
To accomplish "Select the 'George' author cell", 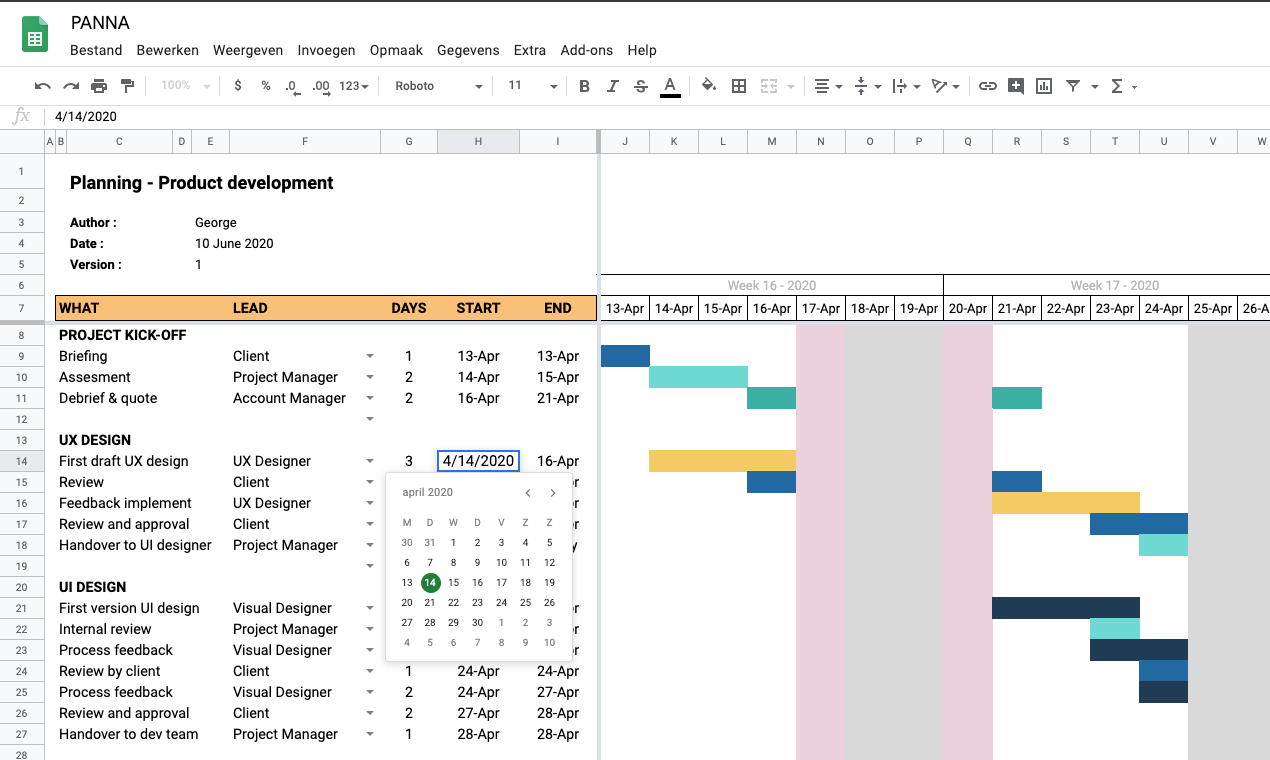I will click(x=216, y=223).
